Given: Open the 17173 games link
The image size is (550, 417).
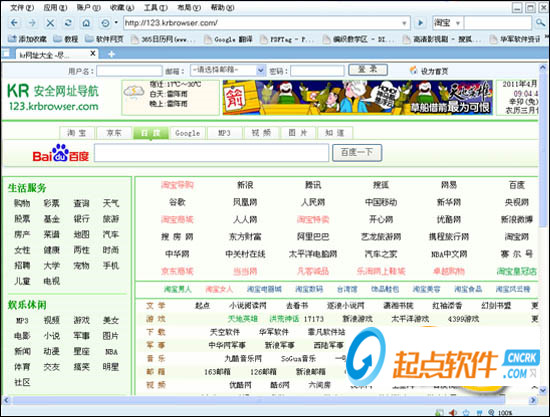Looking at the screenshot, I should pos(314,319).
